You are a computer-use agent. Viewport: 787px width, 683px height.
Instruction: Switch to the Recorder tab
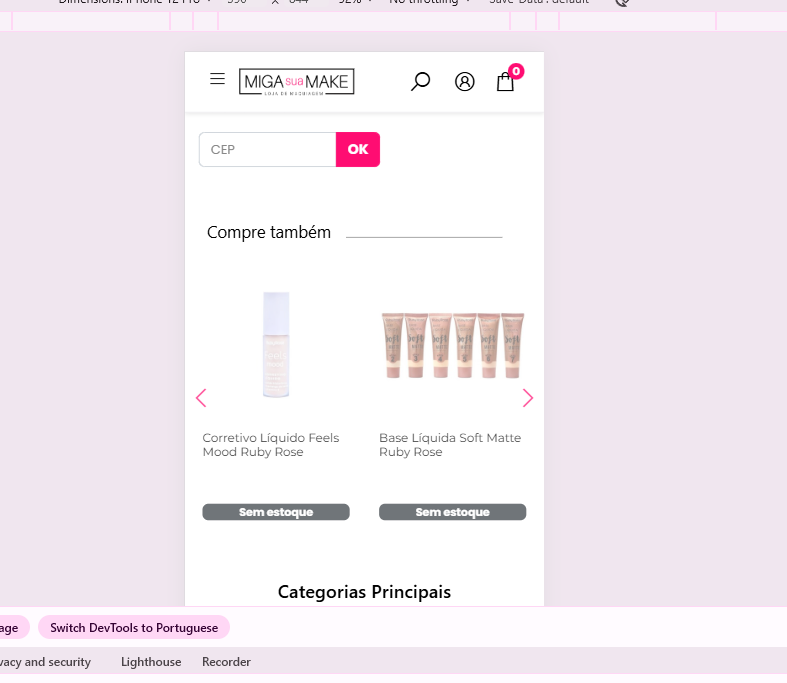[x=226, y=662]
